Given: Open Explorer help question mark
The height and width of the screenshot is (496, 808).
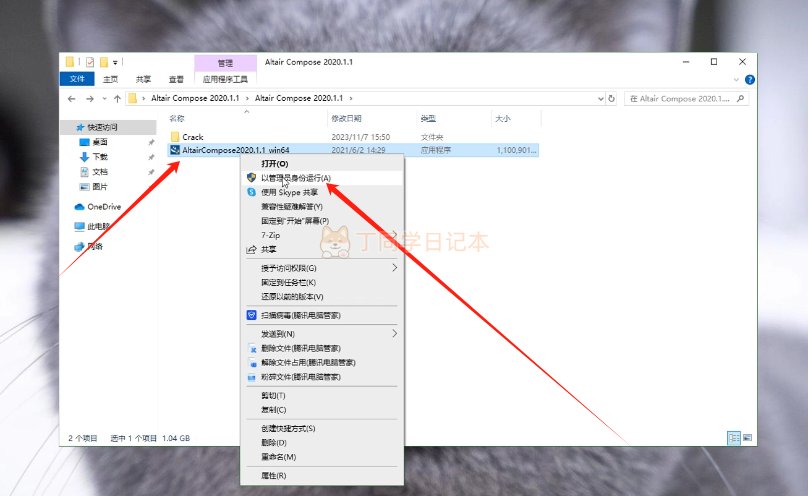Looking at the screenshot, I should 750,79.
